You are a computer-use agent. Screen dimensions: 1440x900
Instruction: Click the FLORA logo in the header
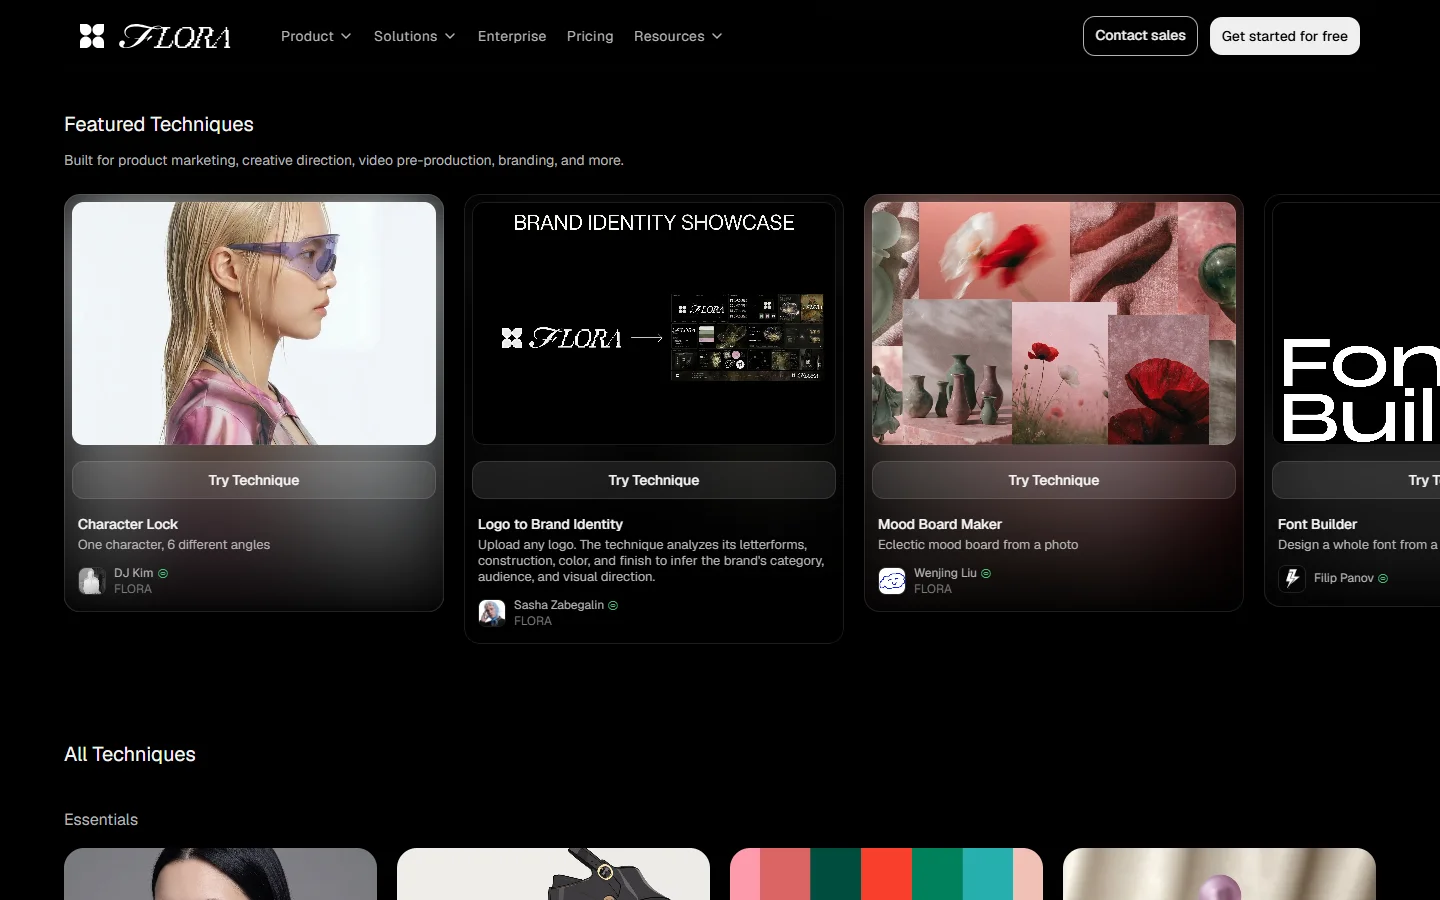click(x=155, y=36)
